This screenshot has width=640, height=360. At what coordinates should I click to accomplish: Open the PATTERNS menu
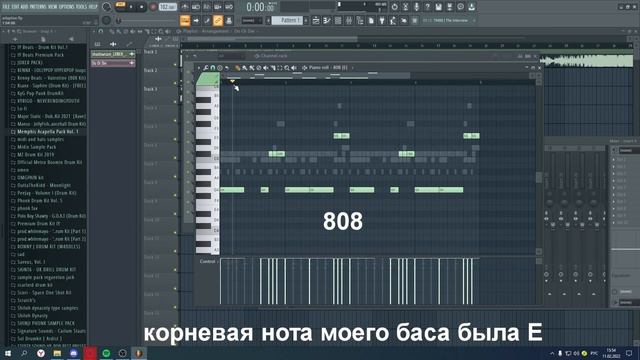click(38, 7)
